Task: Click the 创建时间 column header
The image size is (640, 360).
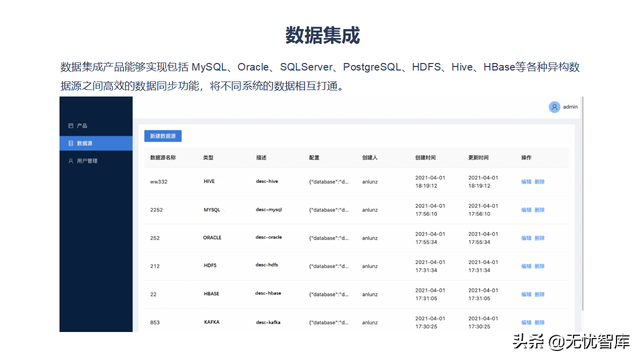Action: (425, 158)
